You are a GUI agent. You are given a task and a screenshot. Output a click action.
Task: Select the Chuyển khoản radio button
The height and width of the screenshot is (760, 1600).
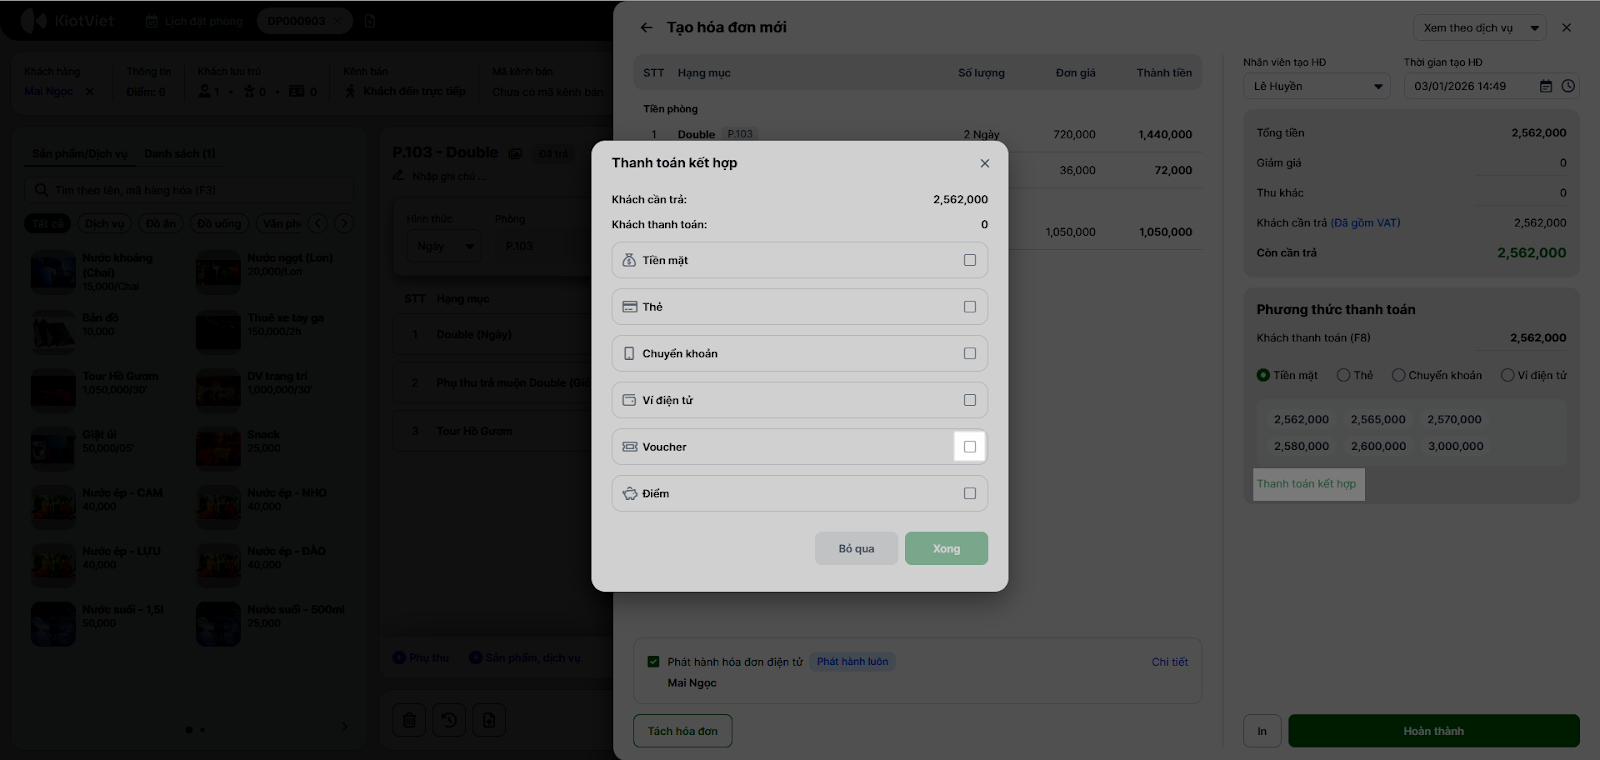click(x=1398, y=375)
